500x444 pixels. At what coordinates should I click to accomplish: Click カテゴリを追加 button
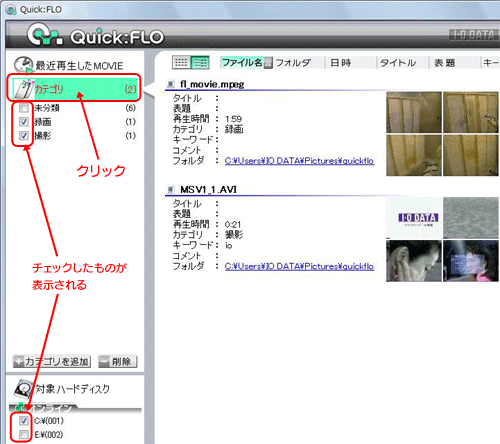point(52,361)
